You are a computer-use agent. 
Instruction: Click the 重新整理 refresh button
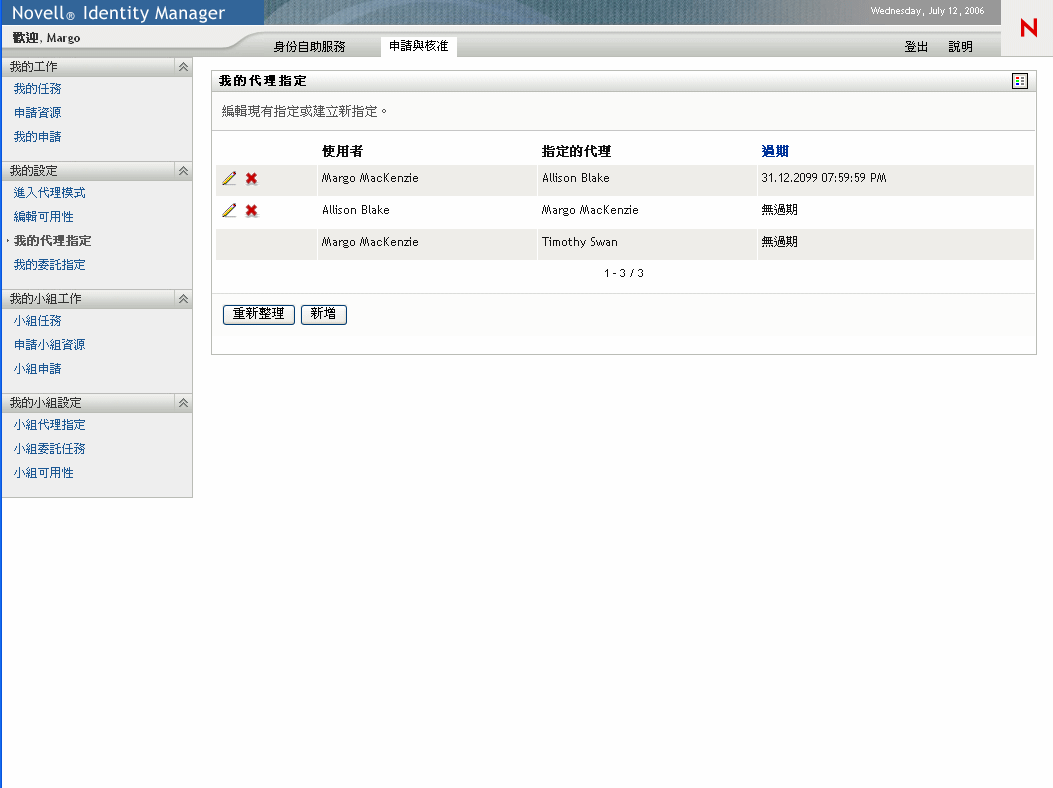259,314
